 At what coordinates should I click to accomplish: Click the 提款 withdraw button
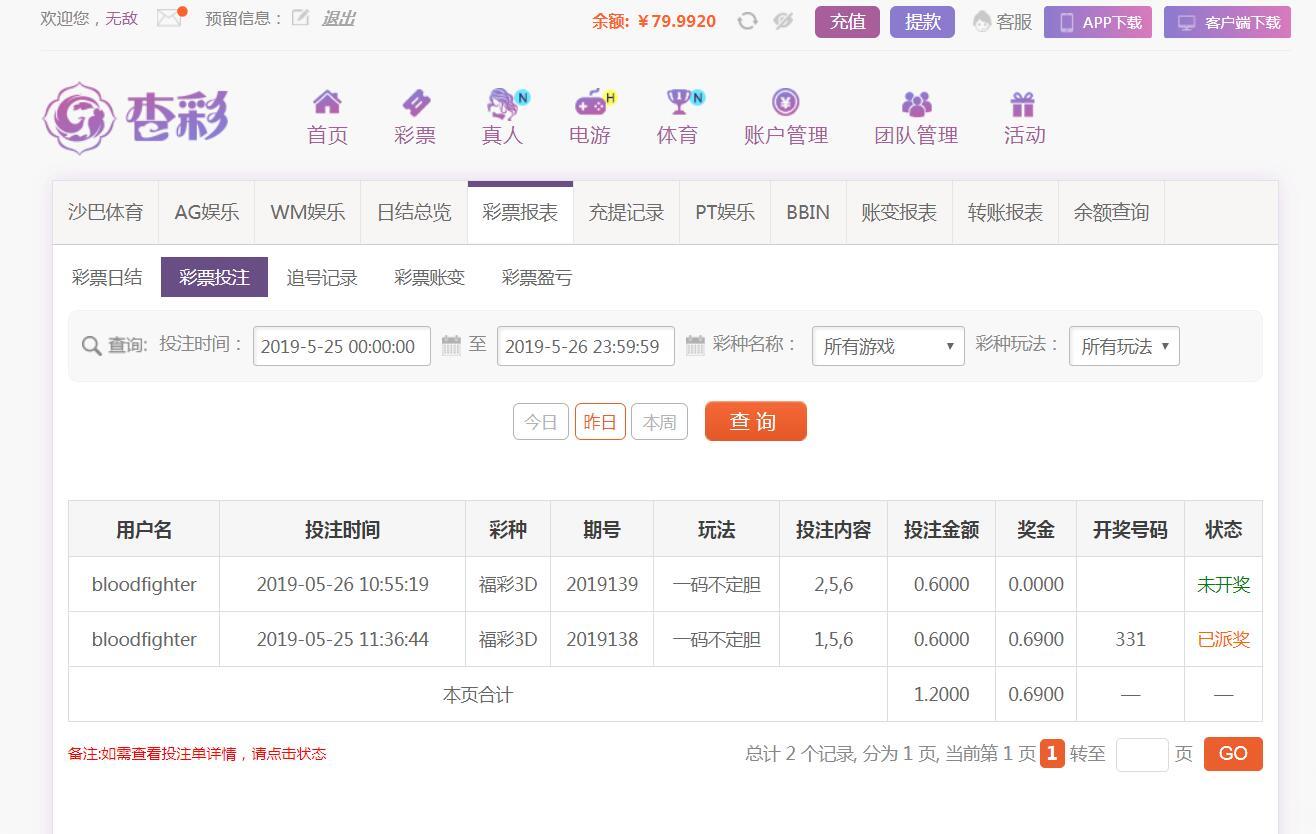coord(922,22)
